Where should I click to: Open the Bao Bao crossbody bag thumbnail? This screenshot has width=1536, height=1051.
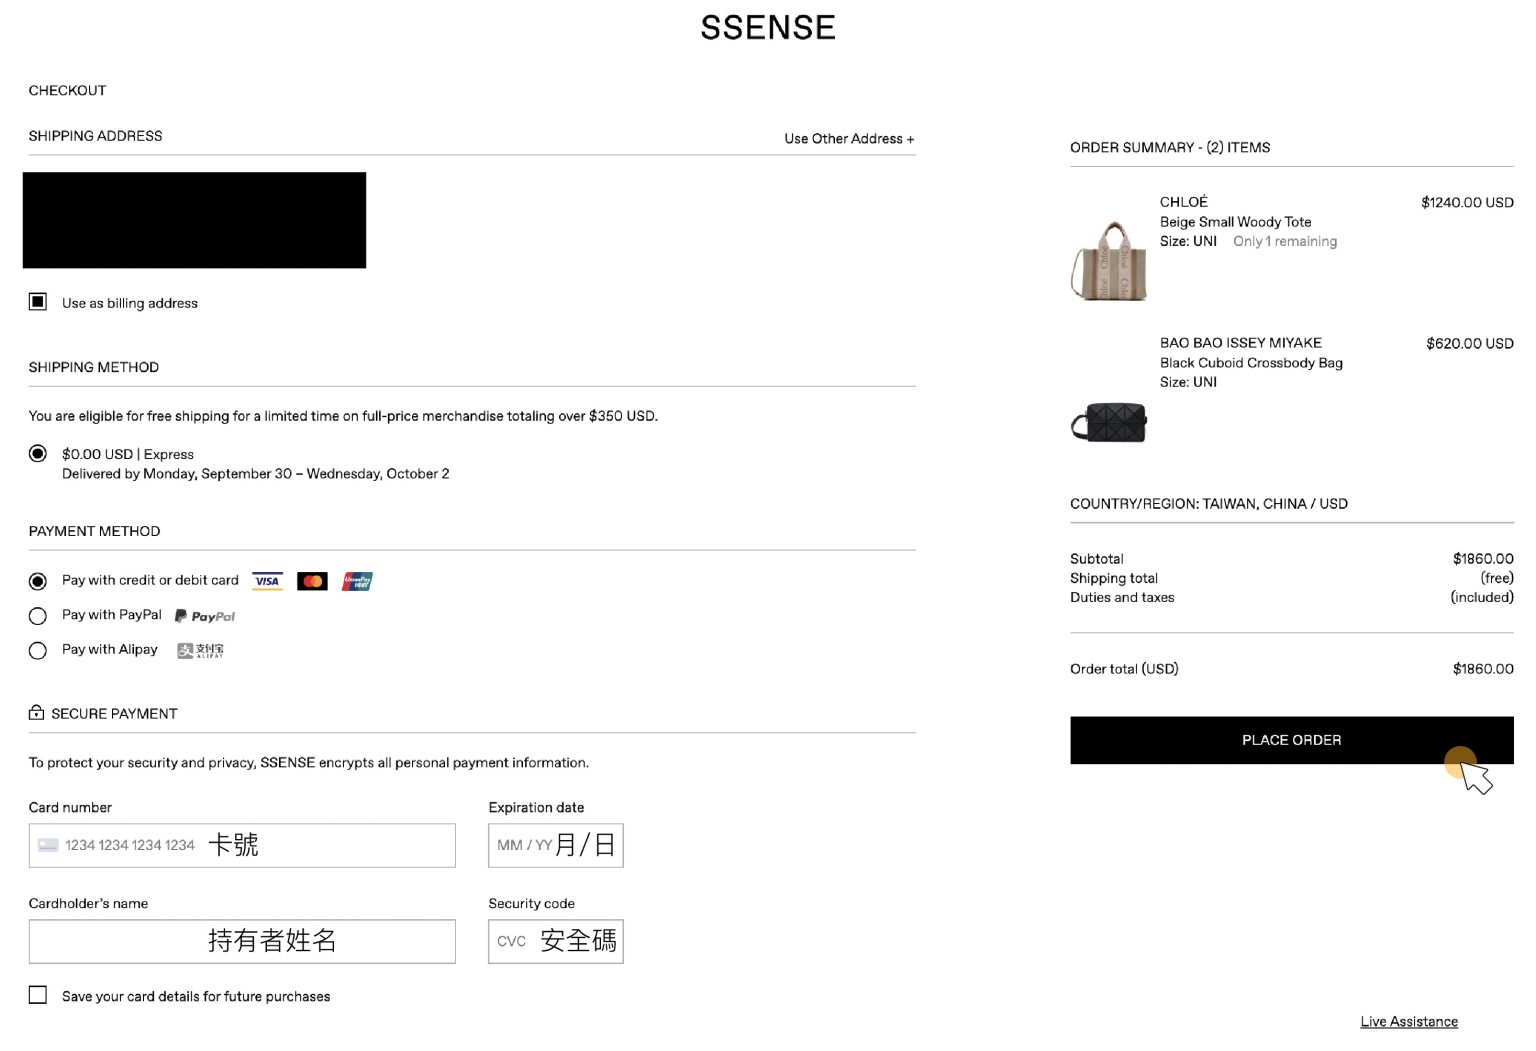(1109, 422)
